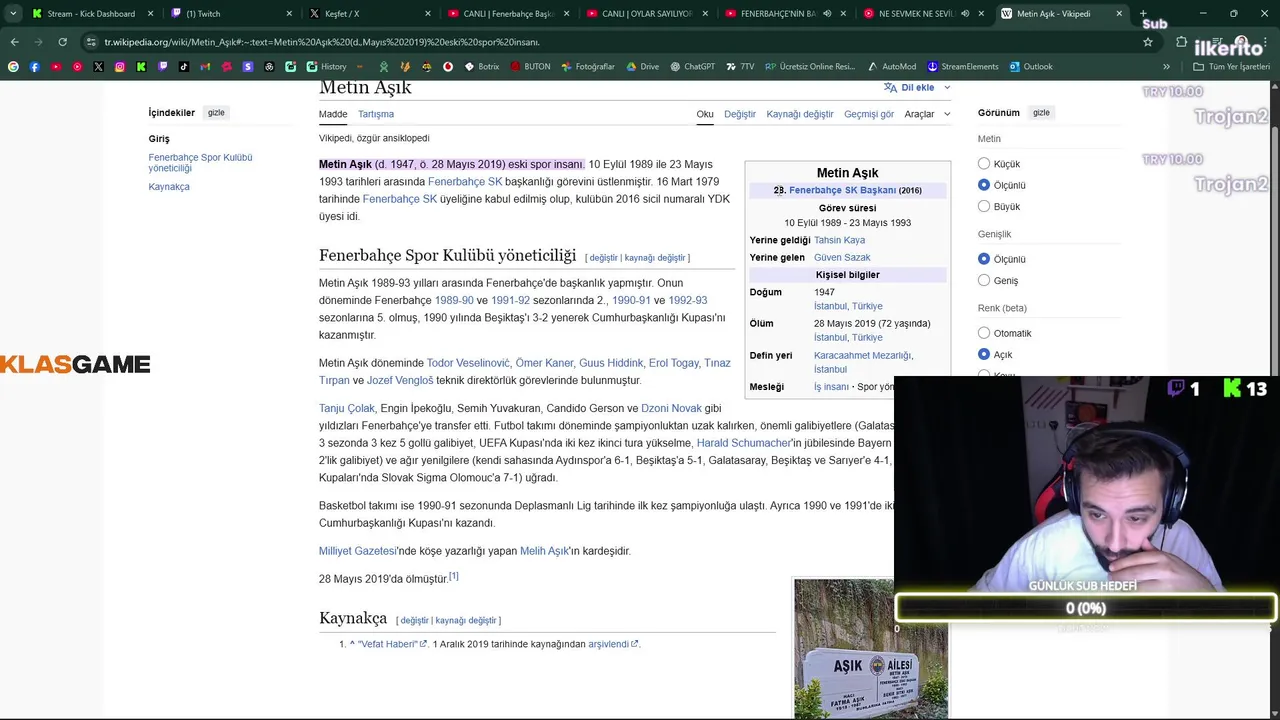Open the StreamElements bookmark

[962, 67]
